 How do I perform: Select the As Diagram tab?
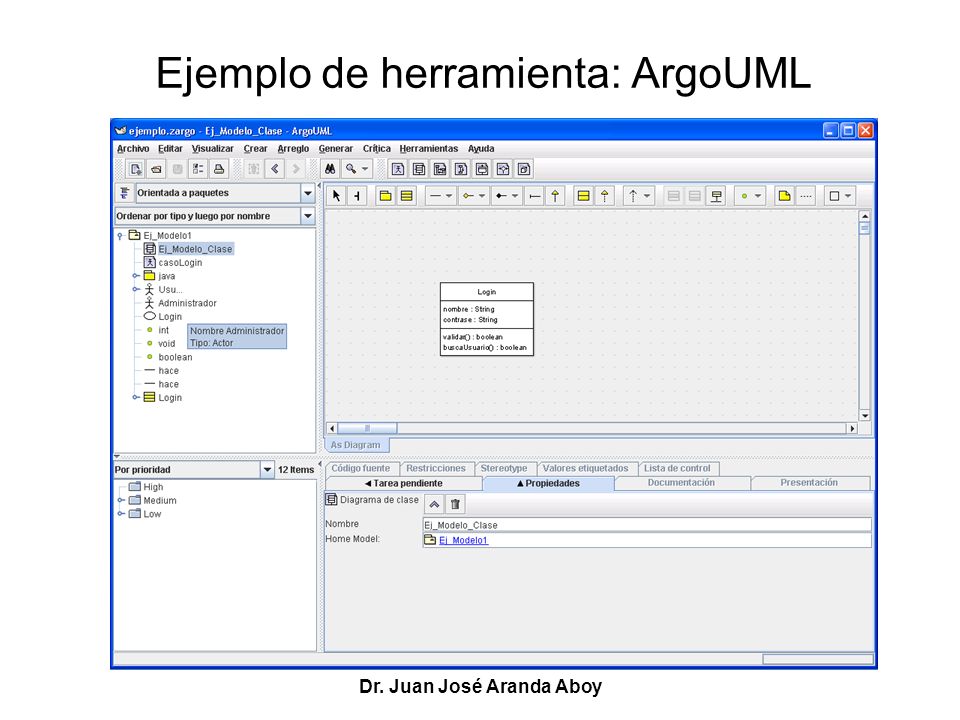(356, 445)
